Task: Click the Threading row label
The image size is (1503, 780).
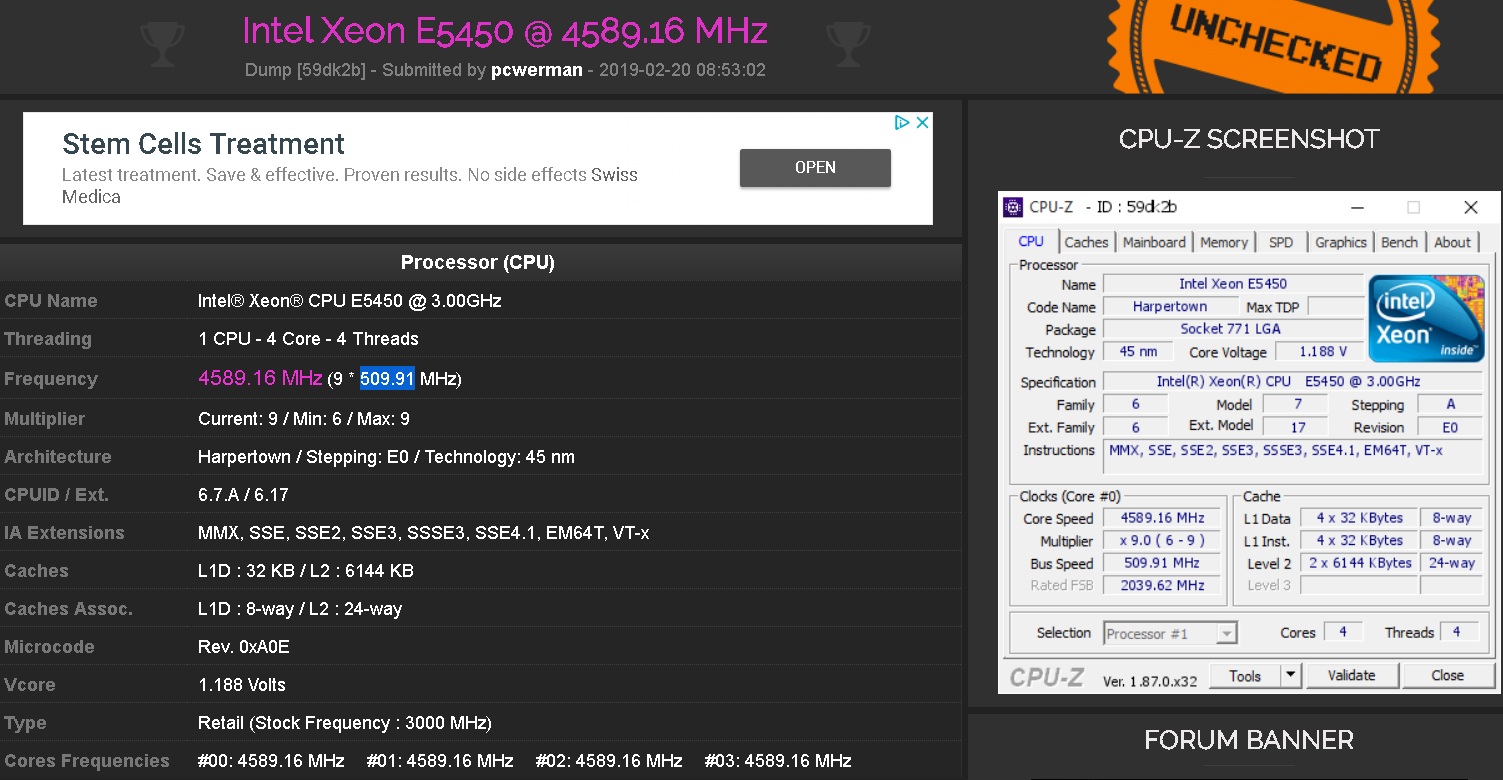Action: (x=48, y=339)
